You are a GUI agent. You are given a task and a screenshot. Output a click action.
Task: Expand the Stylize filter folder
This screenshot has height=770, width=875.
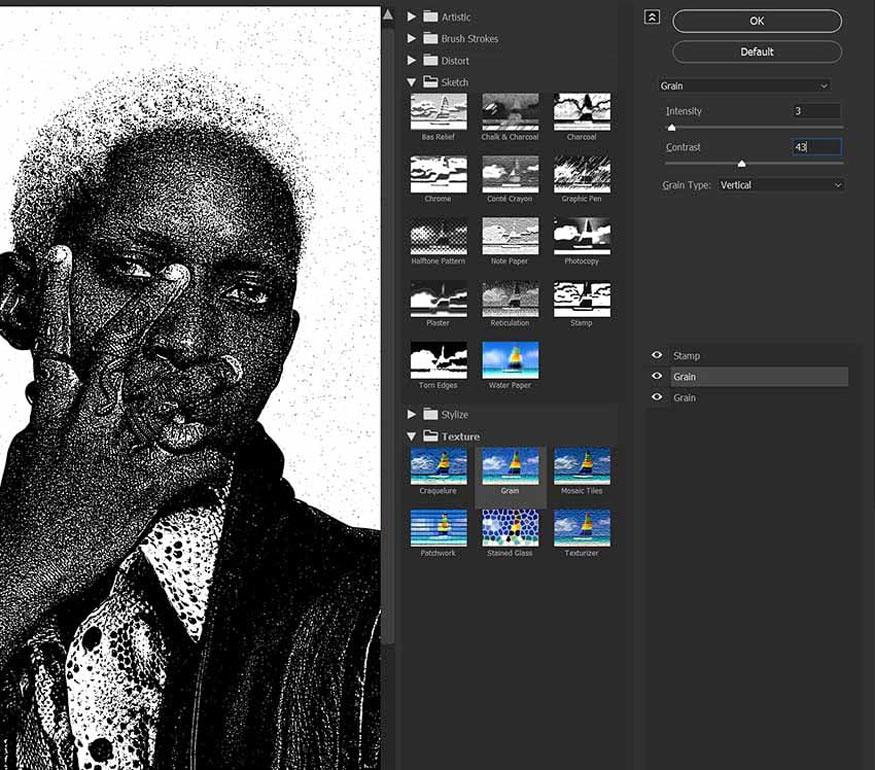(x=411, y=414)
